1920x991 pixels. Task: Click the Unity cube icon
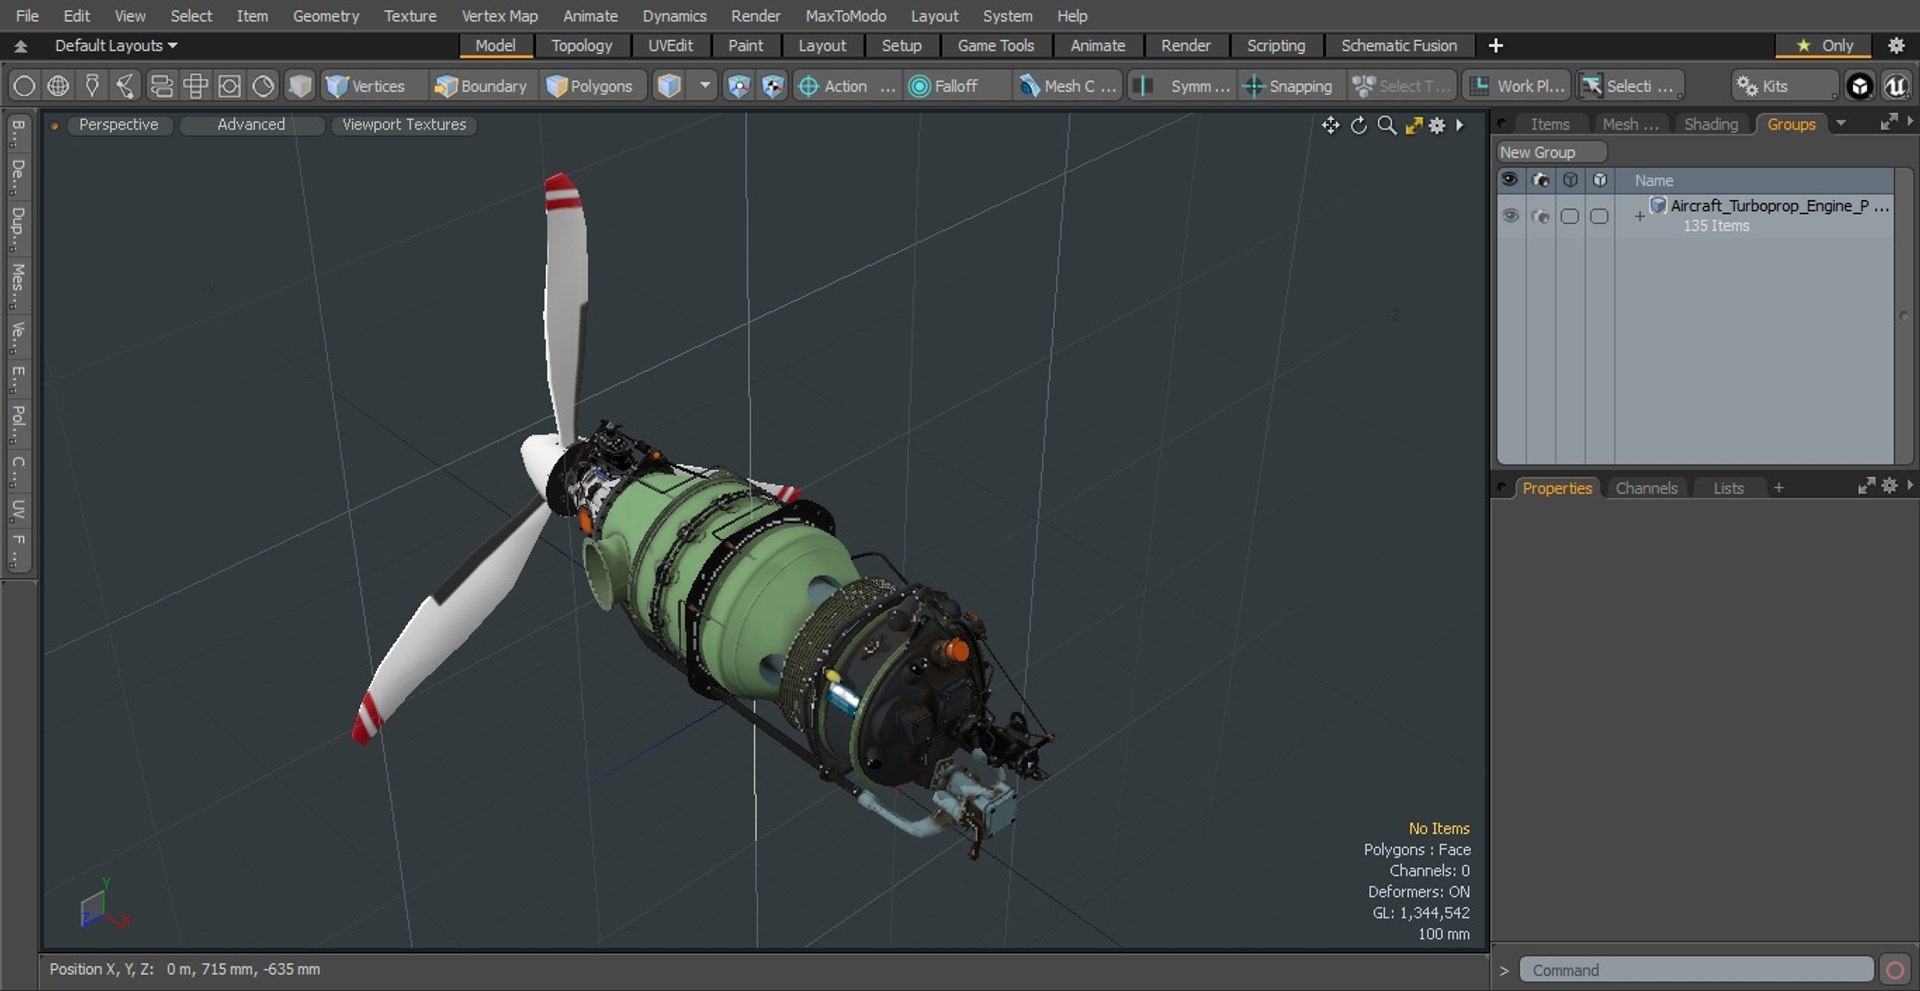1860,86
